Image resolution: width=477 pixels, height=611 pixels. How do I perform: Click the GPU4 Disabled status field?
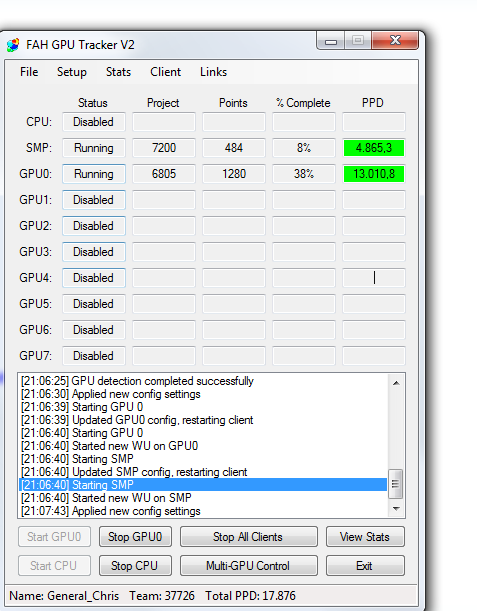coord(94,278)
